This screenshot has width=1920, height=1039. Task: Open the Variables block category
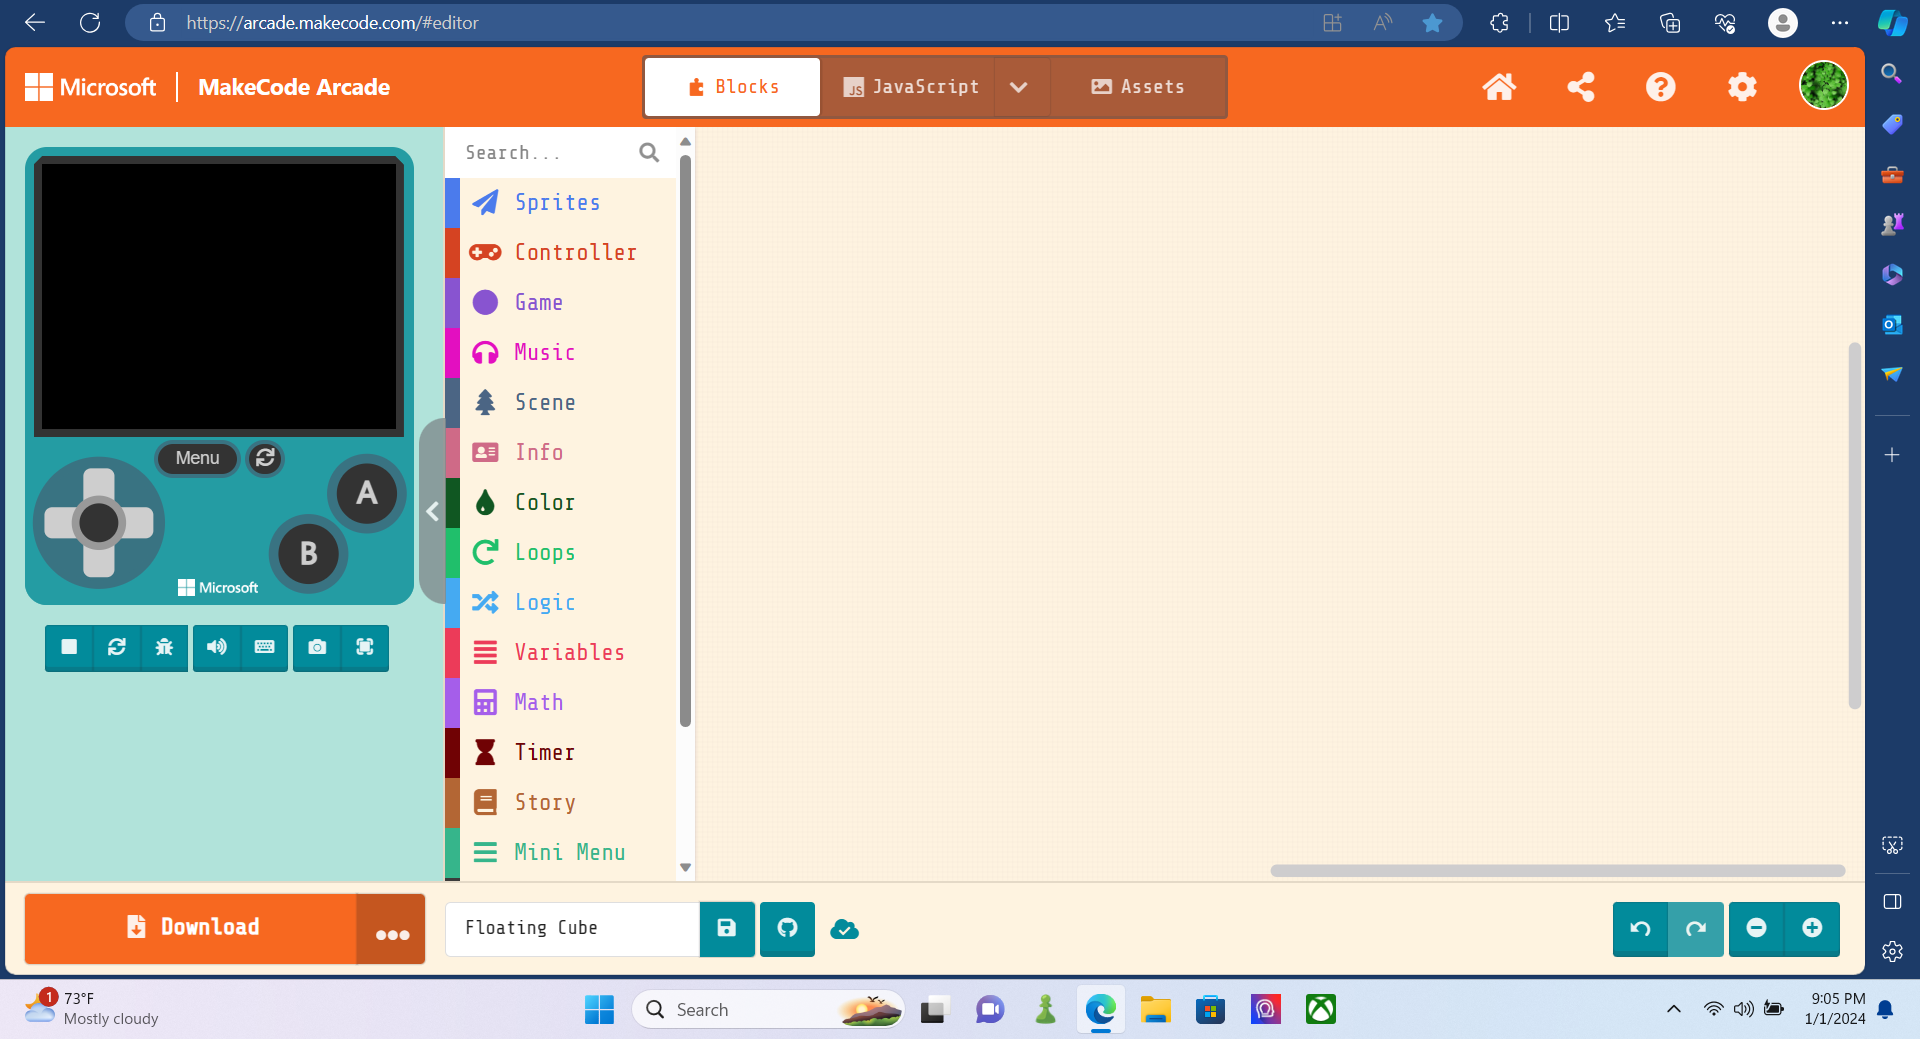click(x=560, y=653)
